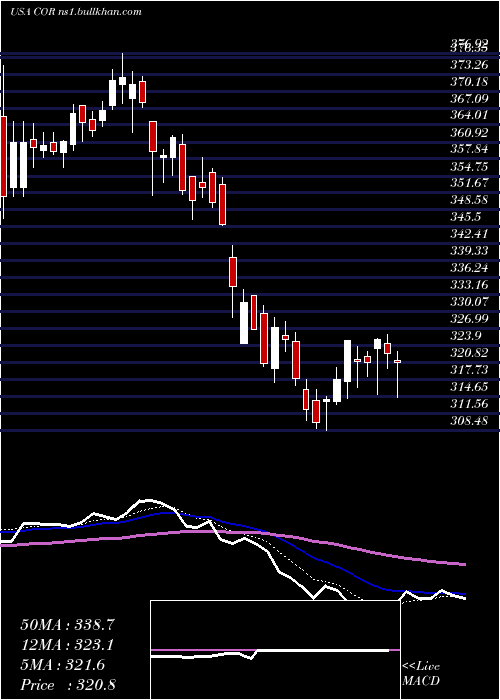Viewport: 500px width, 700px height.
Task: Click the 370.18 price level label
Action: (x=469, y=82)
